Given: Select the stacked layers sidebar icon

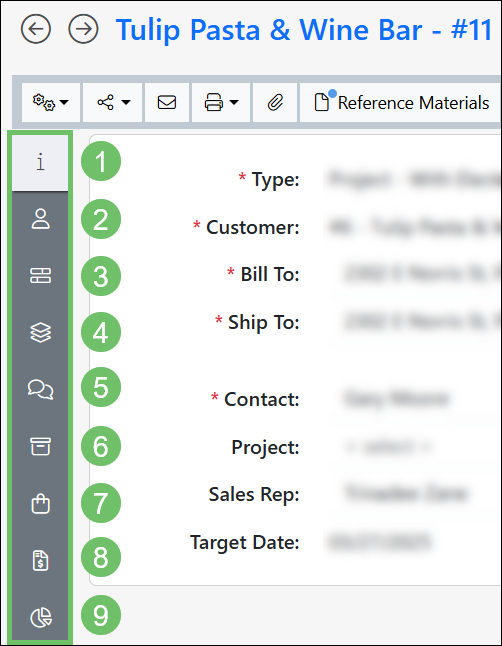Looking at the screenshot, I should point(40,332).
